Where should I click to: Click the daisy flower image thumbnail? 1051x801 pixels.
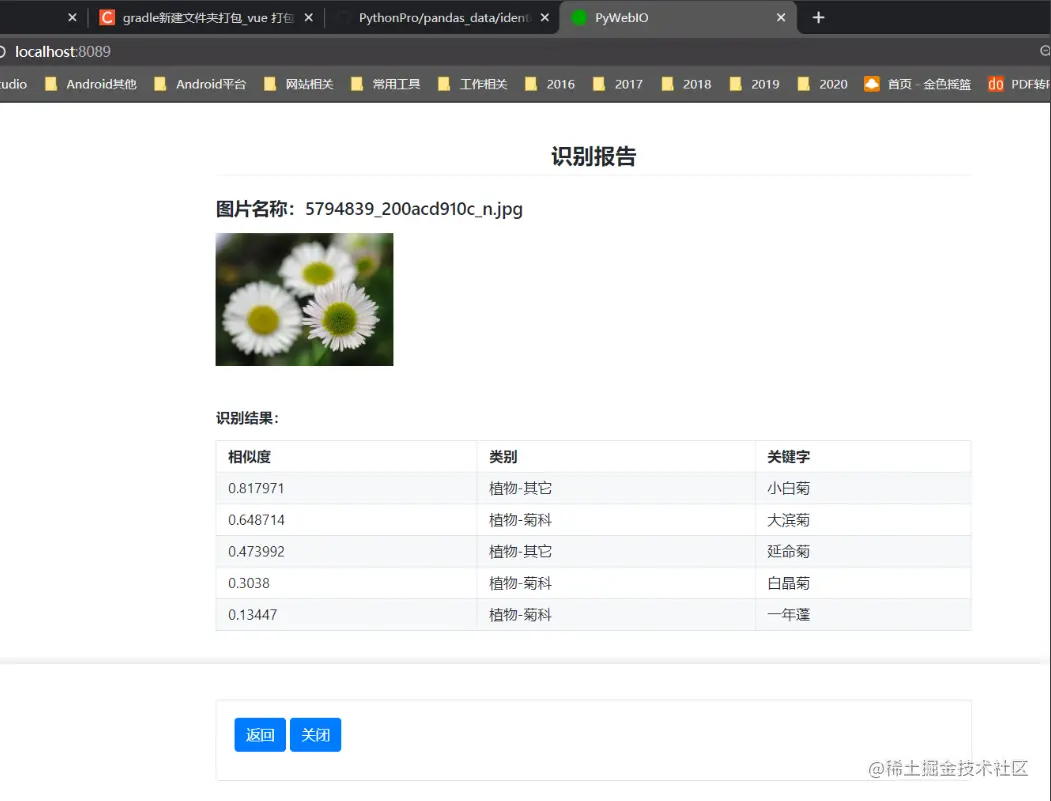tap(304, 299)
